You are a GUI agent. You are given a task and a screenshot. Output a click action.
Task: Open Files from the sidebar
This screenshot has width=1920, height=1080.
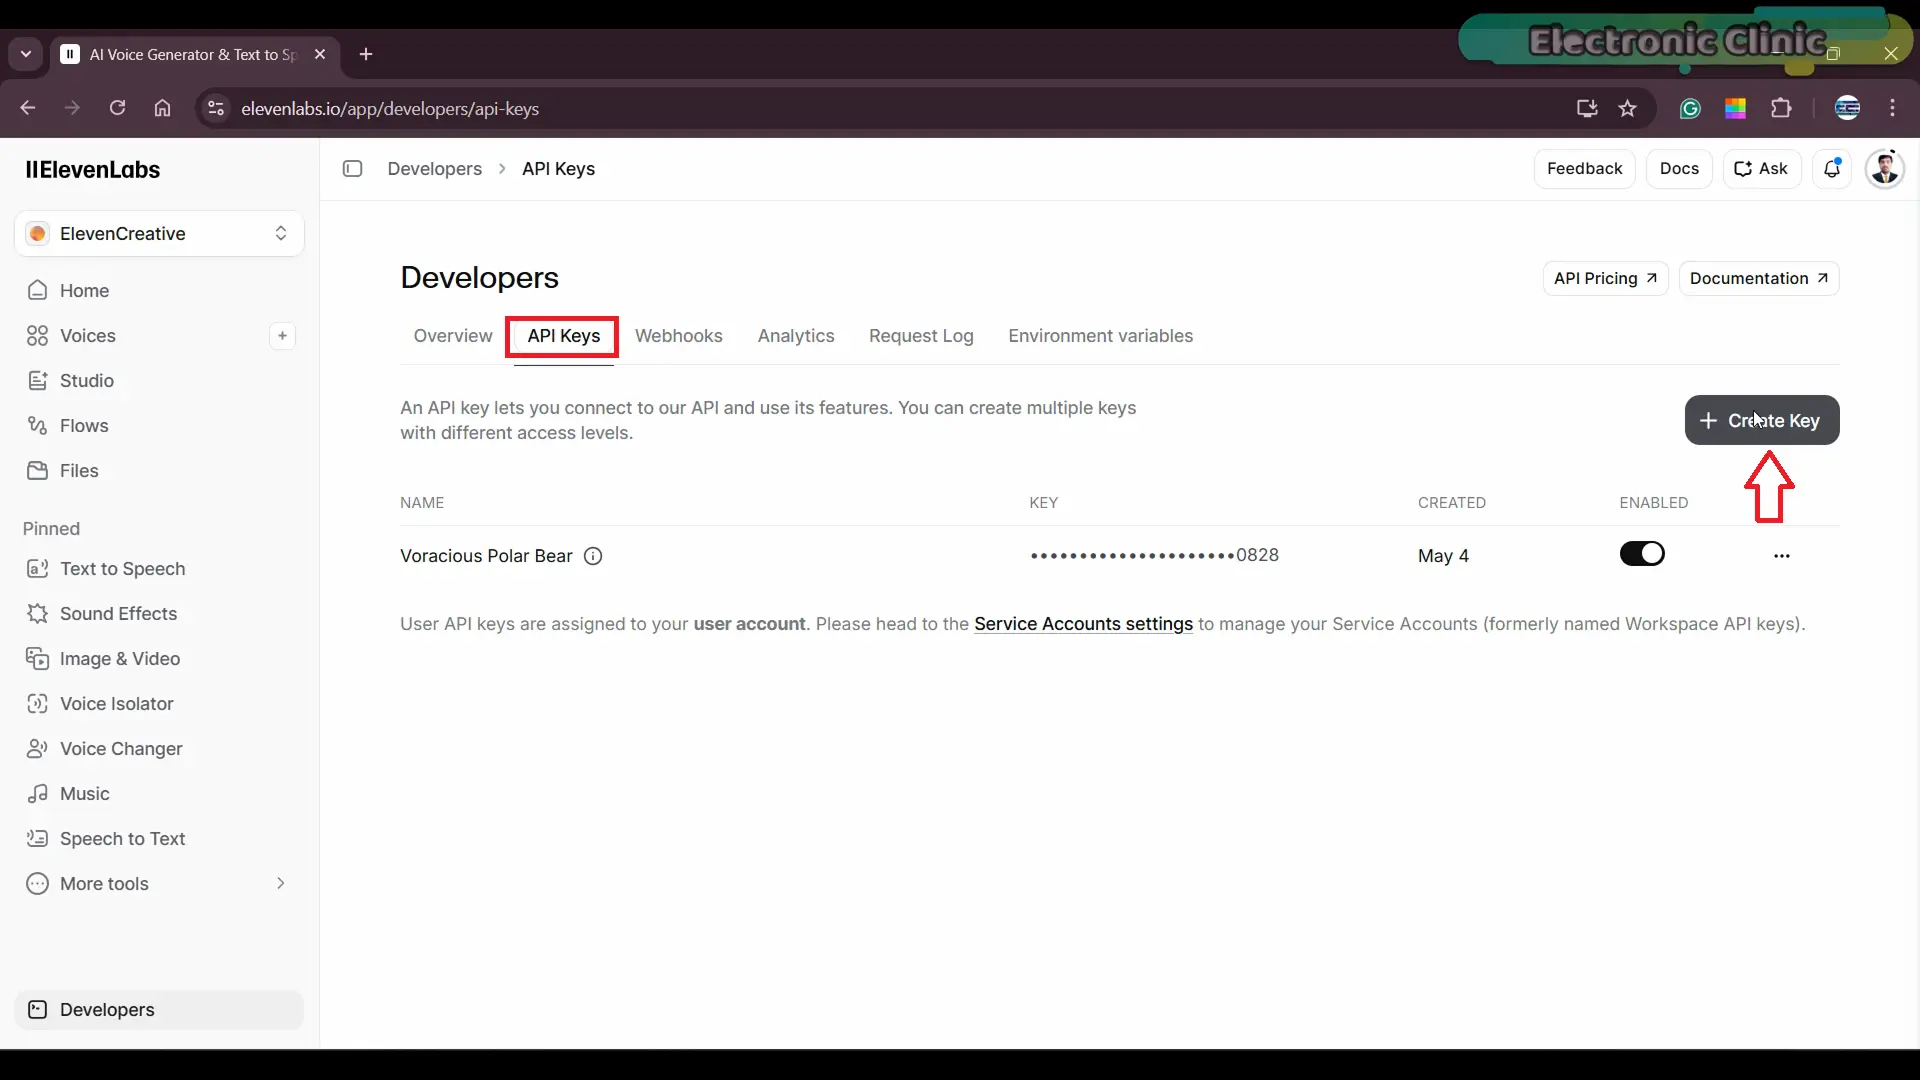(x=159, y=471)
